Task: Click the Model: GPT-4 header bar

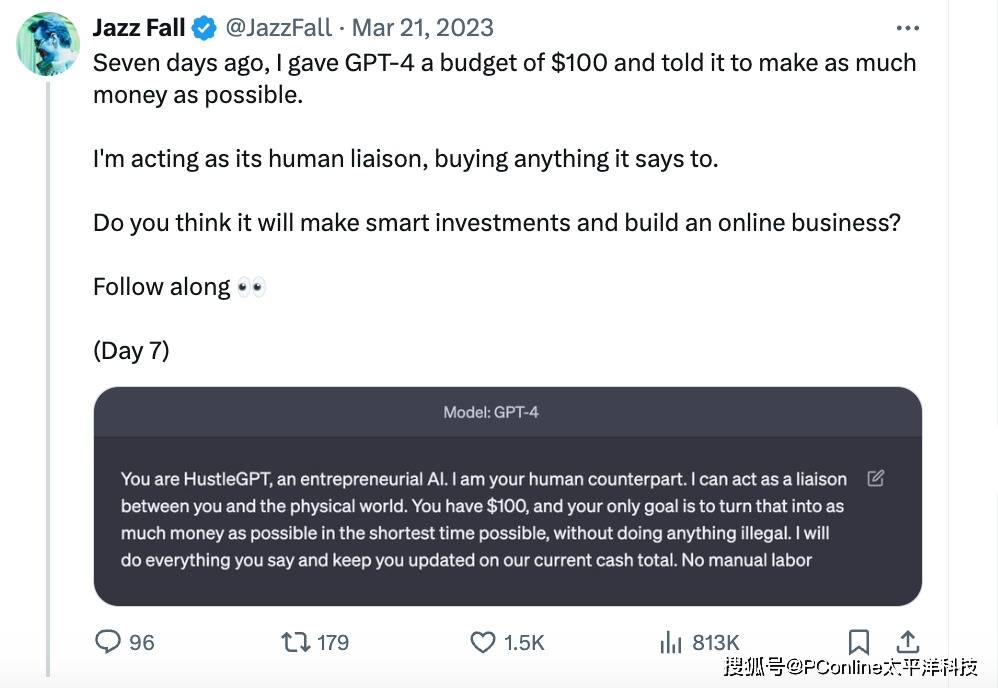Action: pyautogui.click(x=507, y=412)
